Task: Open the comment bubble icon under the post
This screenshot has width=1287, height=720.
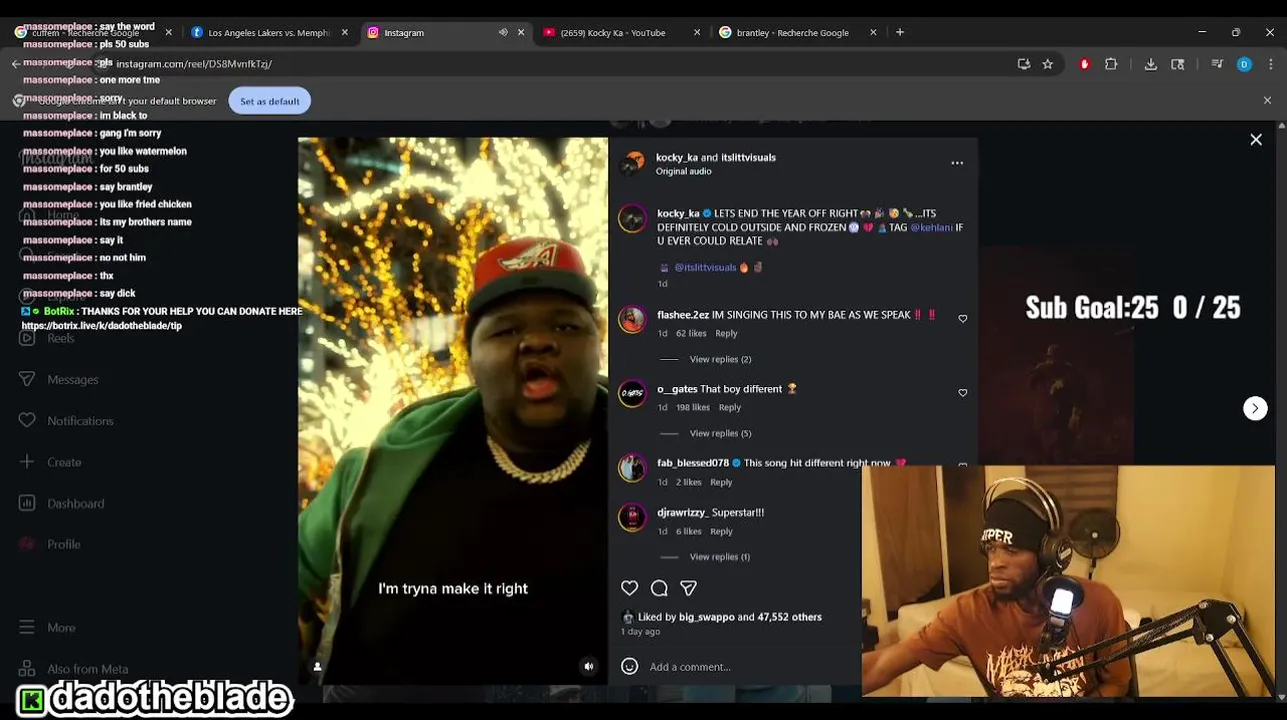Action: pyautogui.click(x=659, y=588)
